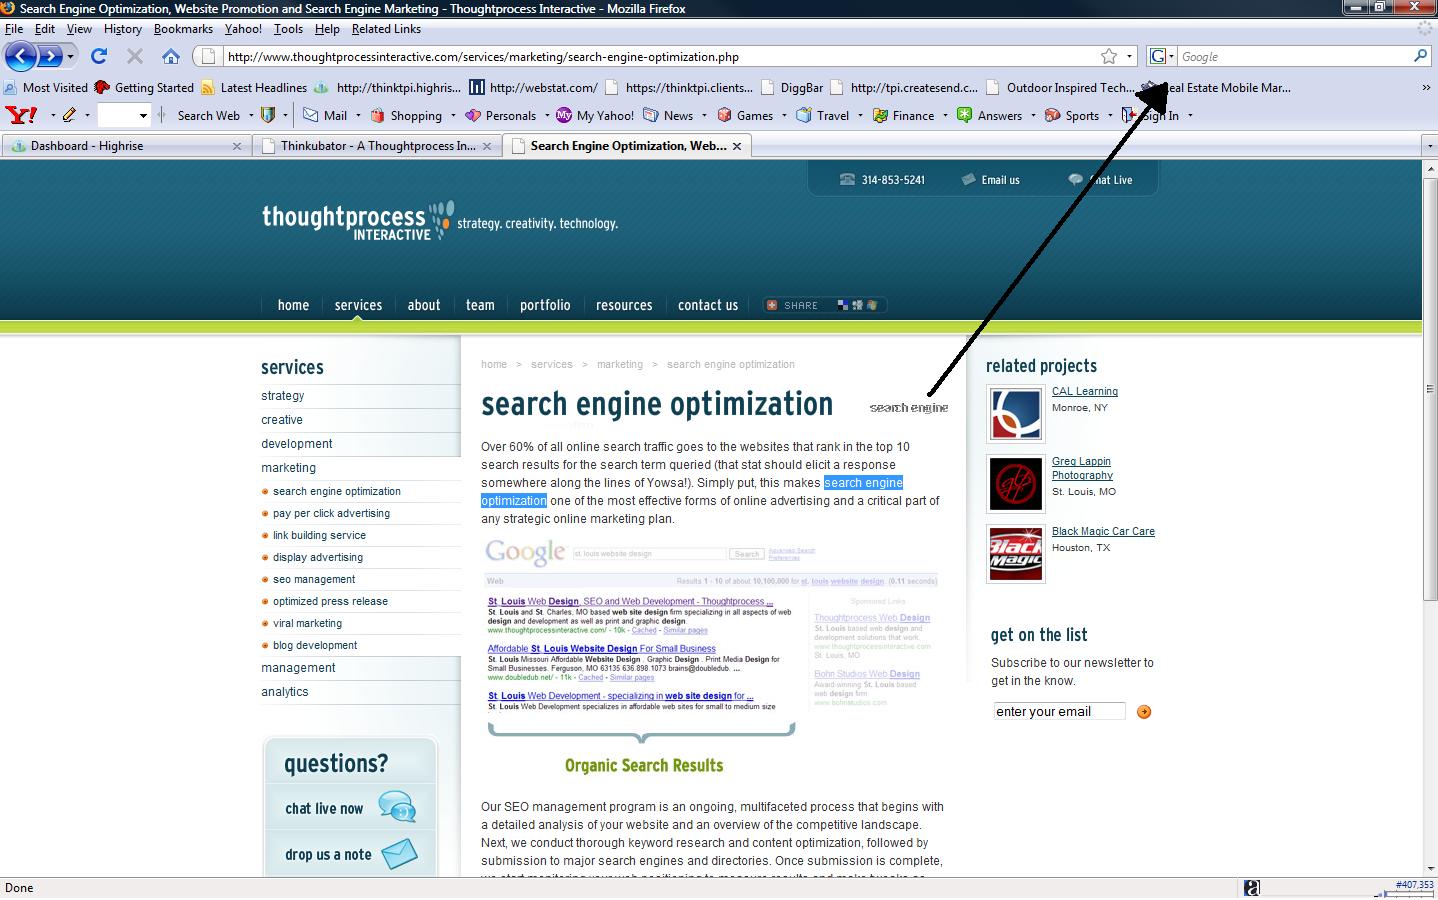
Task: Expand the Yahoo toolbar search box dropdown
Action: click(143, 115)
